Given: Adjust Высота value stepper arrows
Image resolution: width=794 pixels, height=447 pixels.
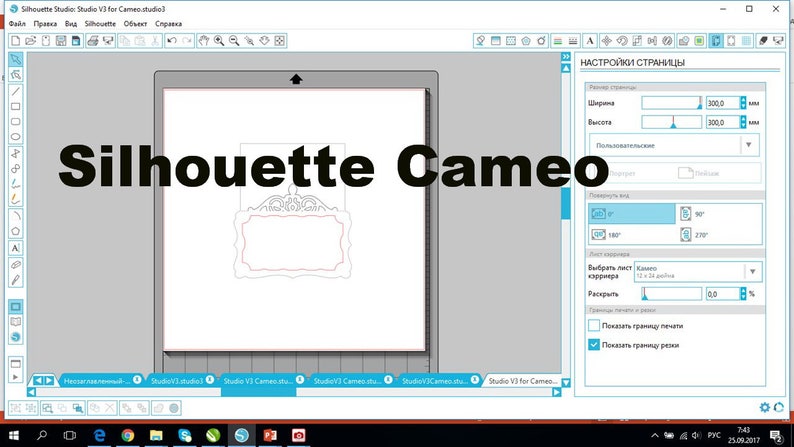Looking at the screenshot, I should (743, 122).
